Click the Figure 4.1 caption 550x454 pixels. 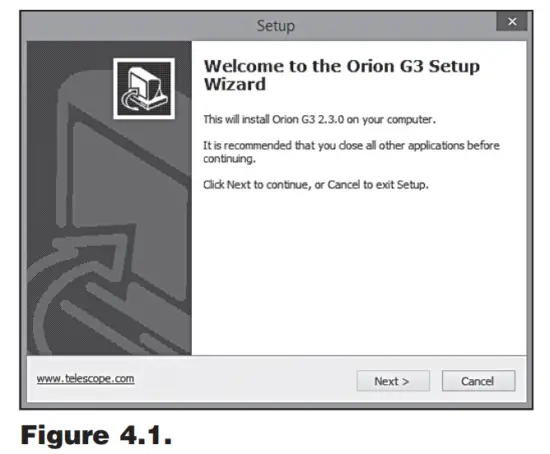[96, 435]
